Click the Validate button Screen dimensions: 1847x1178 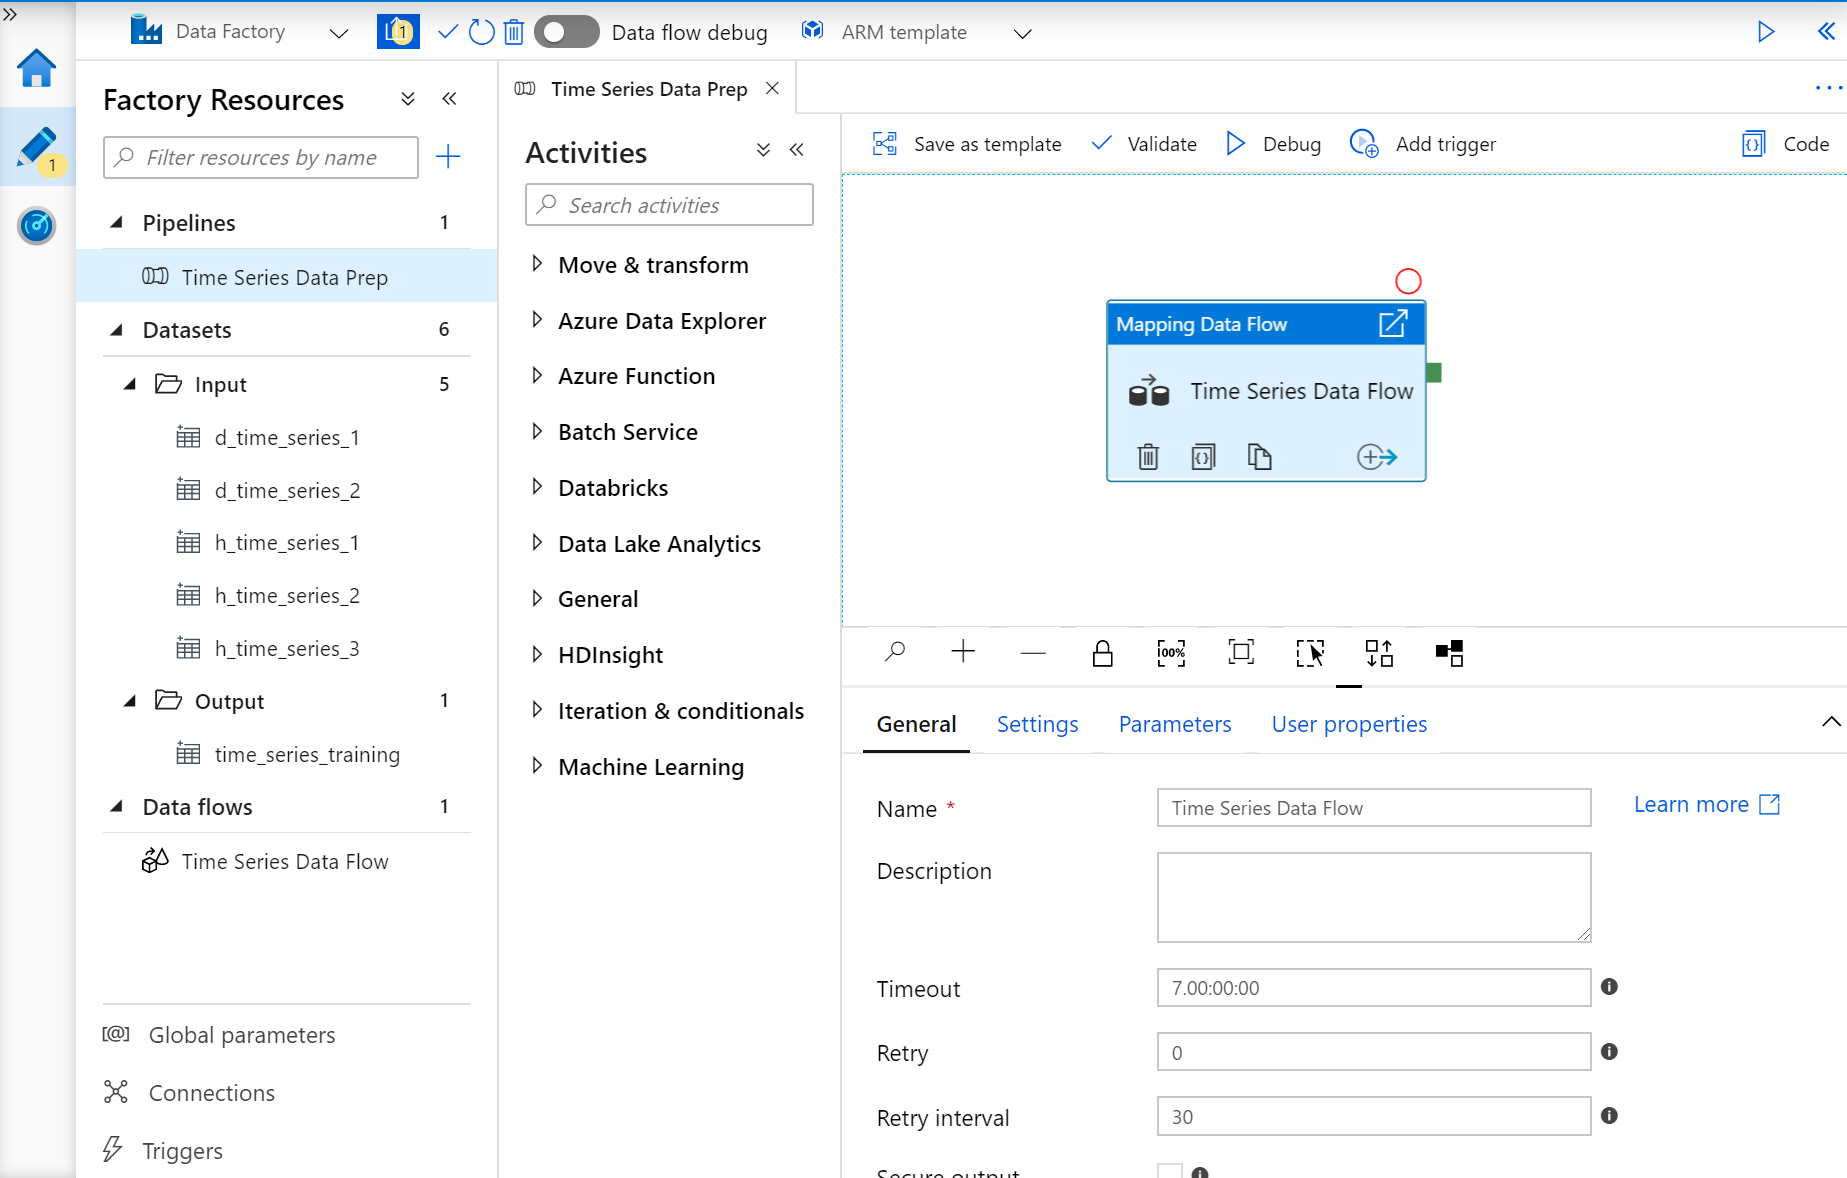tap(1144, 144)
